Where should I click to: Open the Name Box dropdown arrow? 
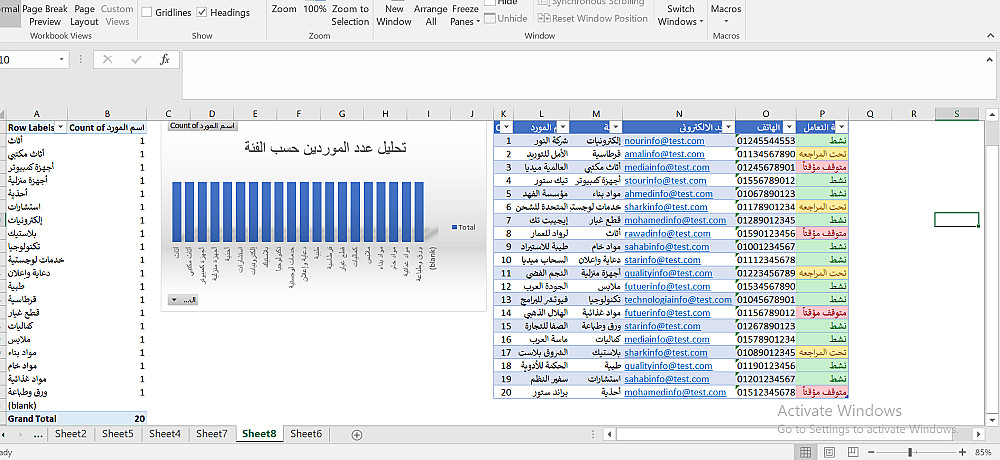pos(62,59)
